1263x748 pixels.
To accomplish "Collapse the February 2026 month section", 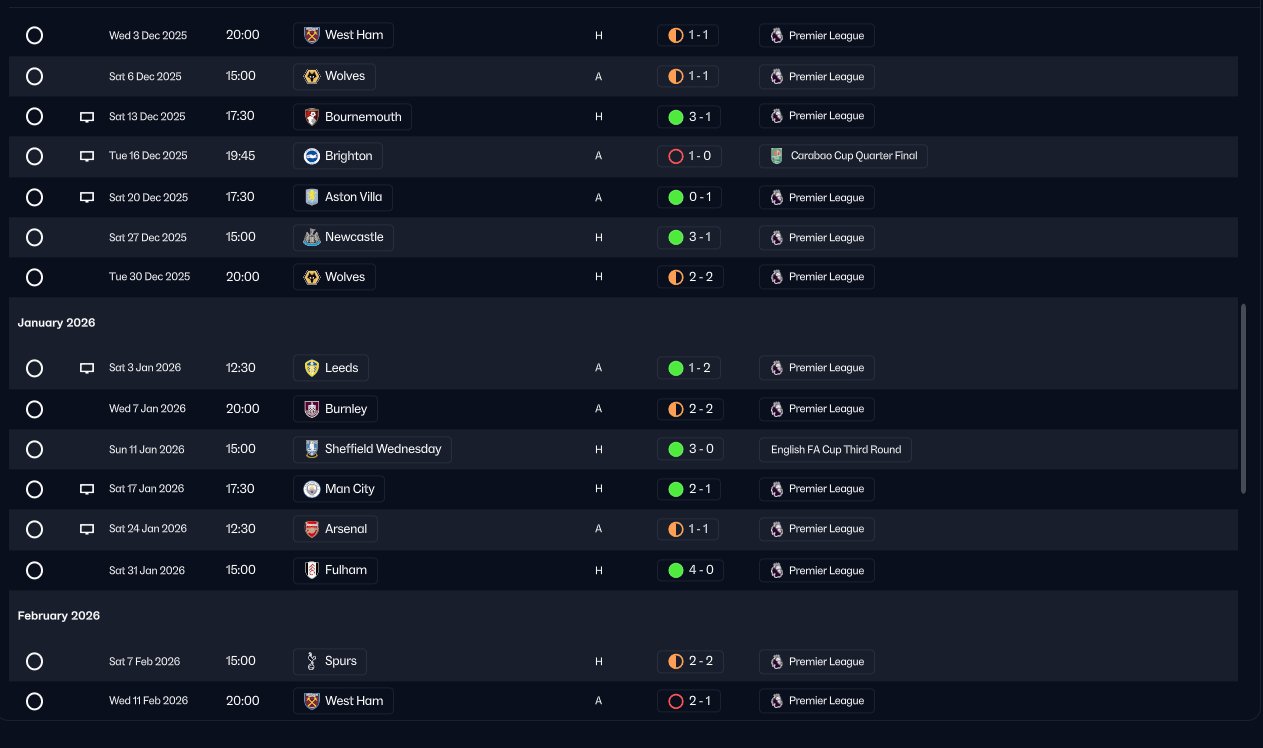I will [x=59, y=616].
